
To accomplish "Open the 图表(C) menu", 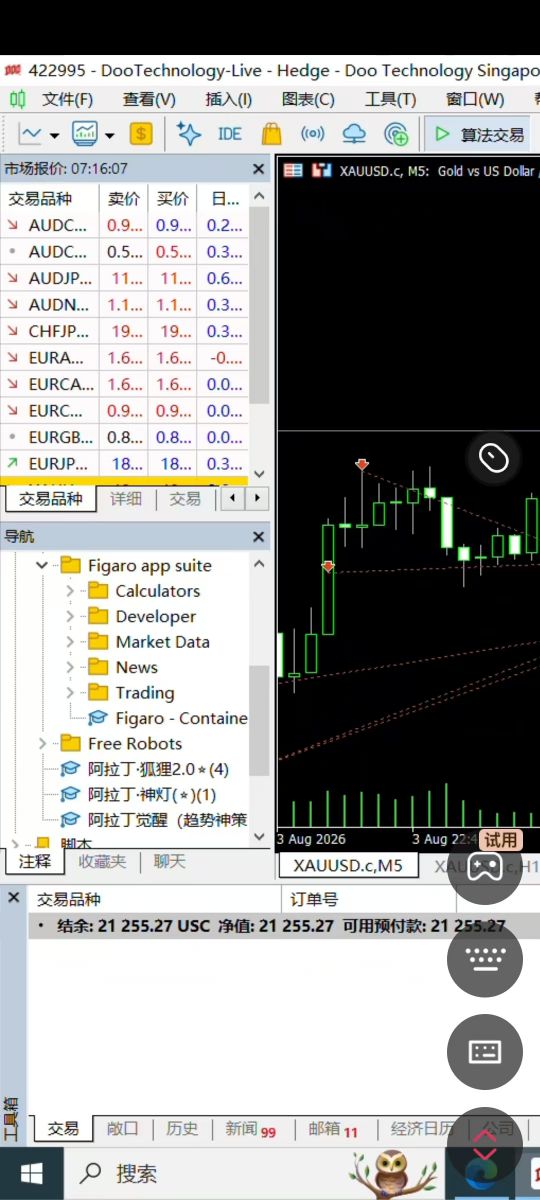I will click(x=308, y=99).
